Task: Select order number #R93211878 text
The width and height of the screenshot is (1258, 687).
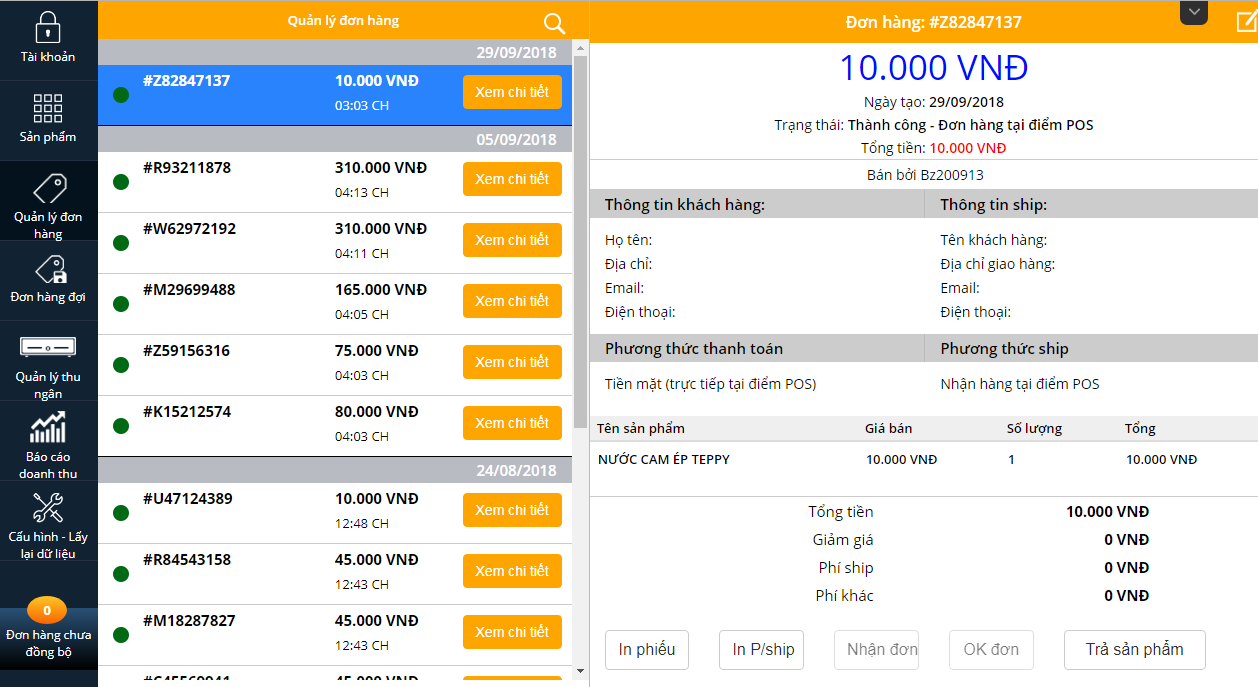Action: (x=187, y=168)
